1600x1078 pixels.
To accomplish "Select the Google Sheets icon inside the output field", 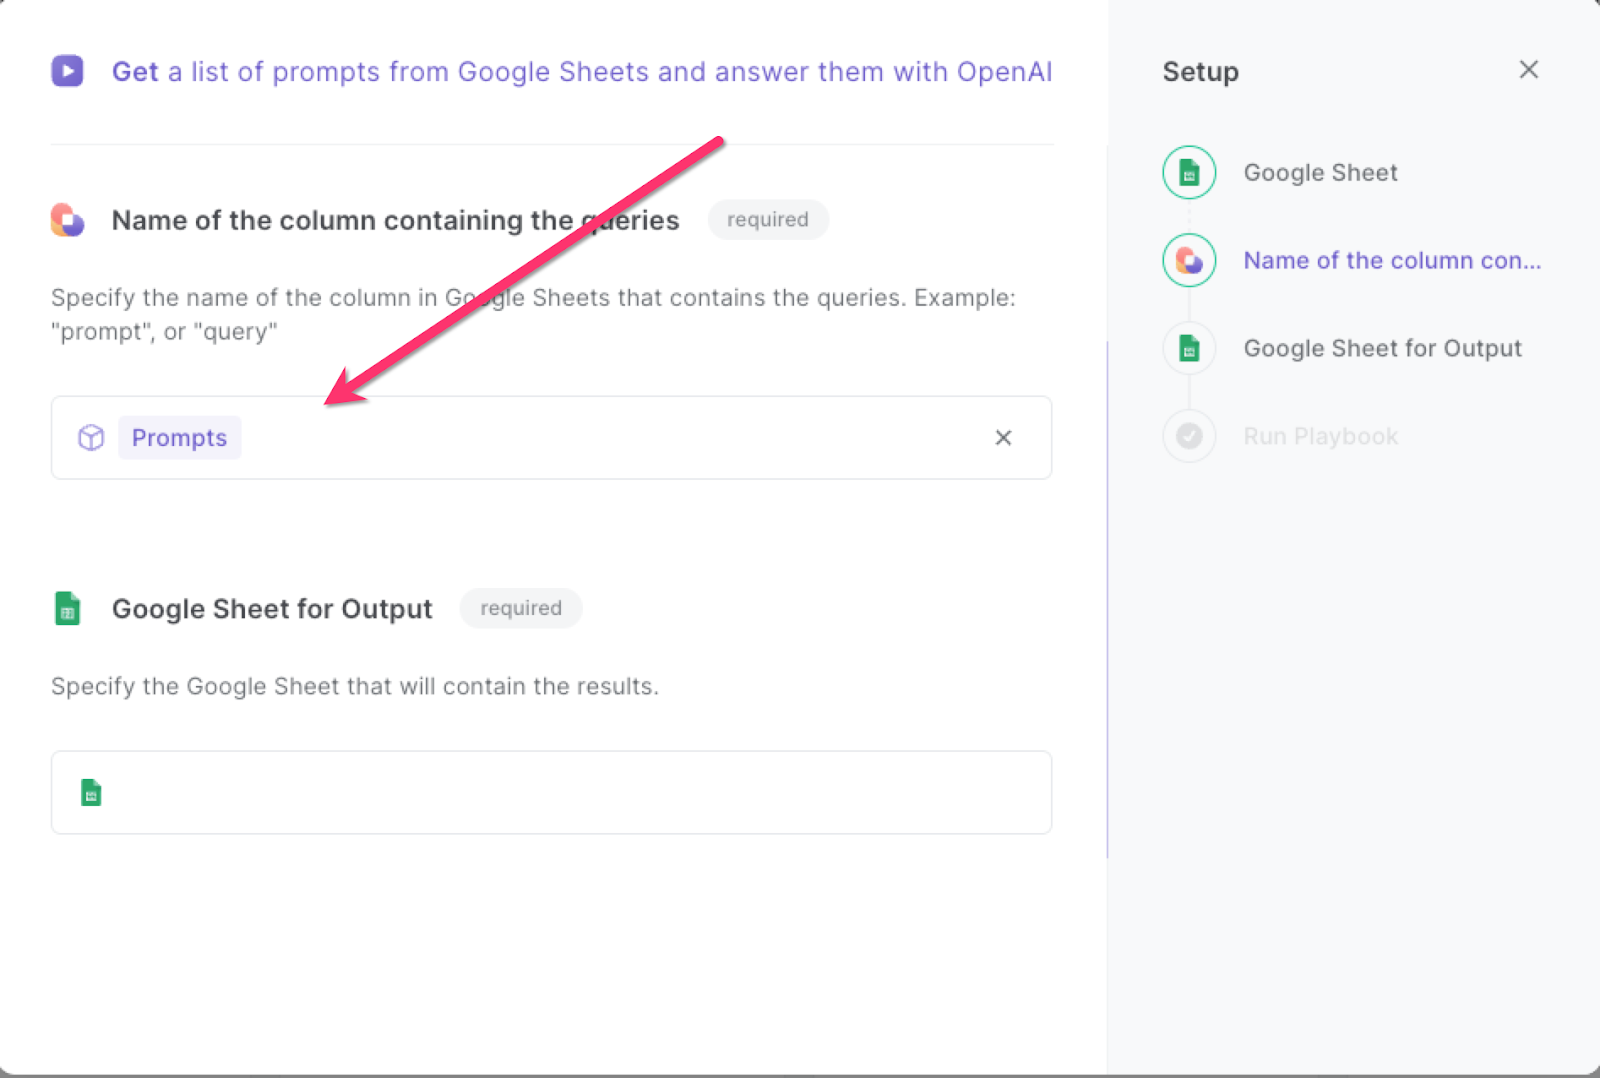I will [91, 792].
